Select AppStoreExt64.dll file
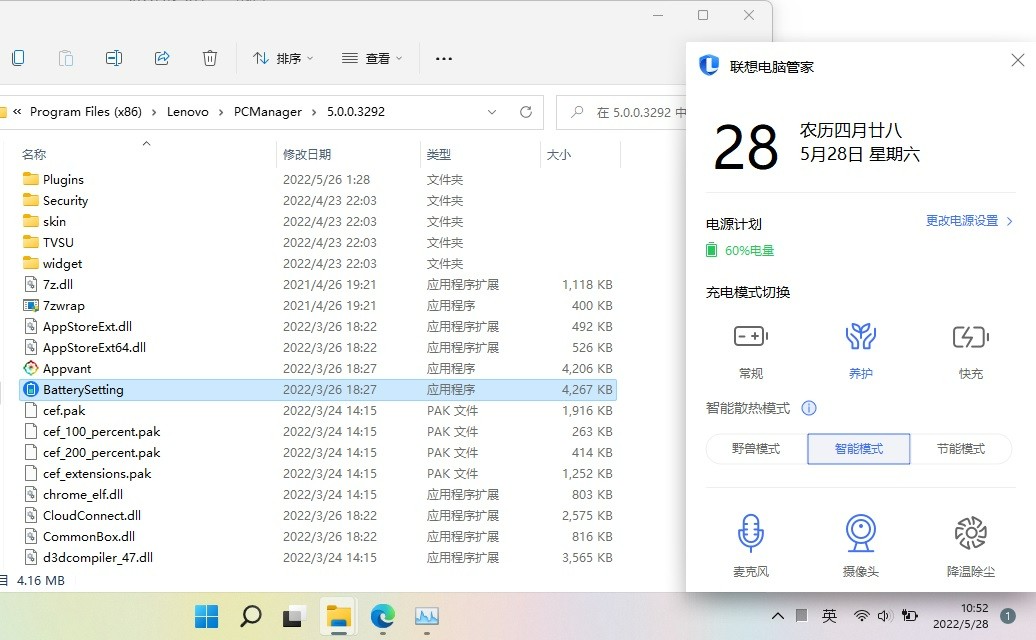This screenshot has height=640, width=1036. 94,347
